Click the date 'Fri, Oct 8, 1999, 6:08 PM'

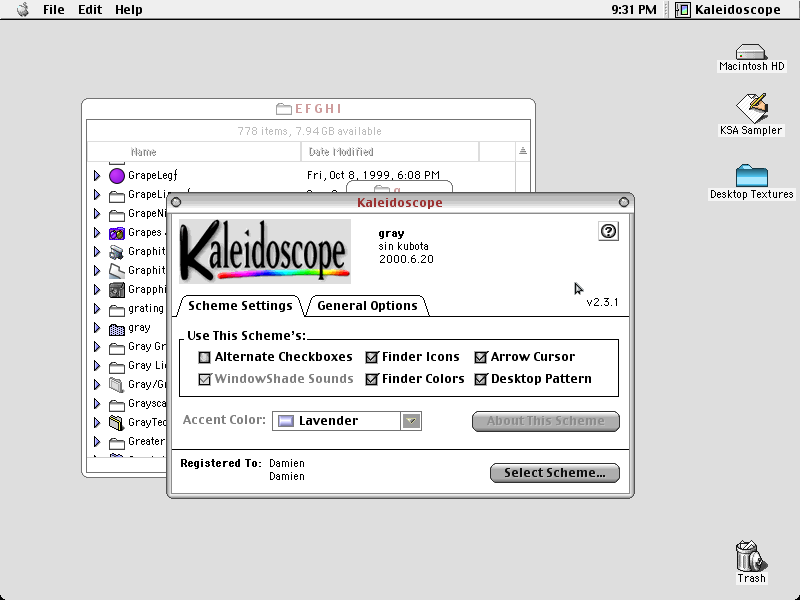tap(373, 176)
